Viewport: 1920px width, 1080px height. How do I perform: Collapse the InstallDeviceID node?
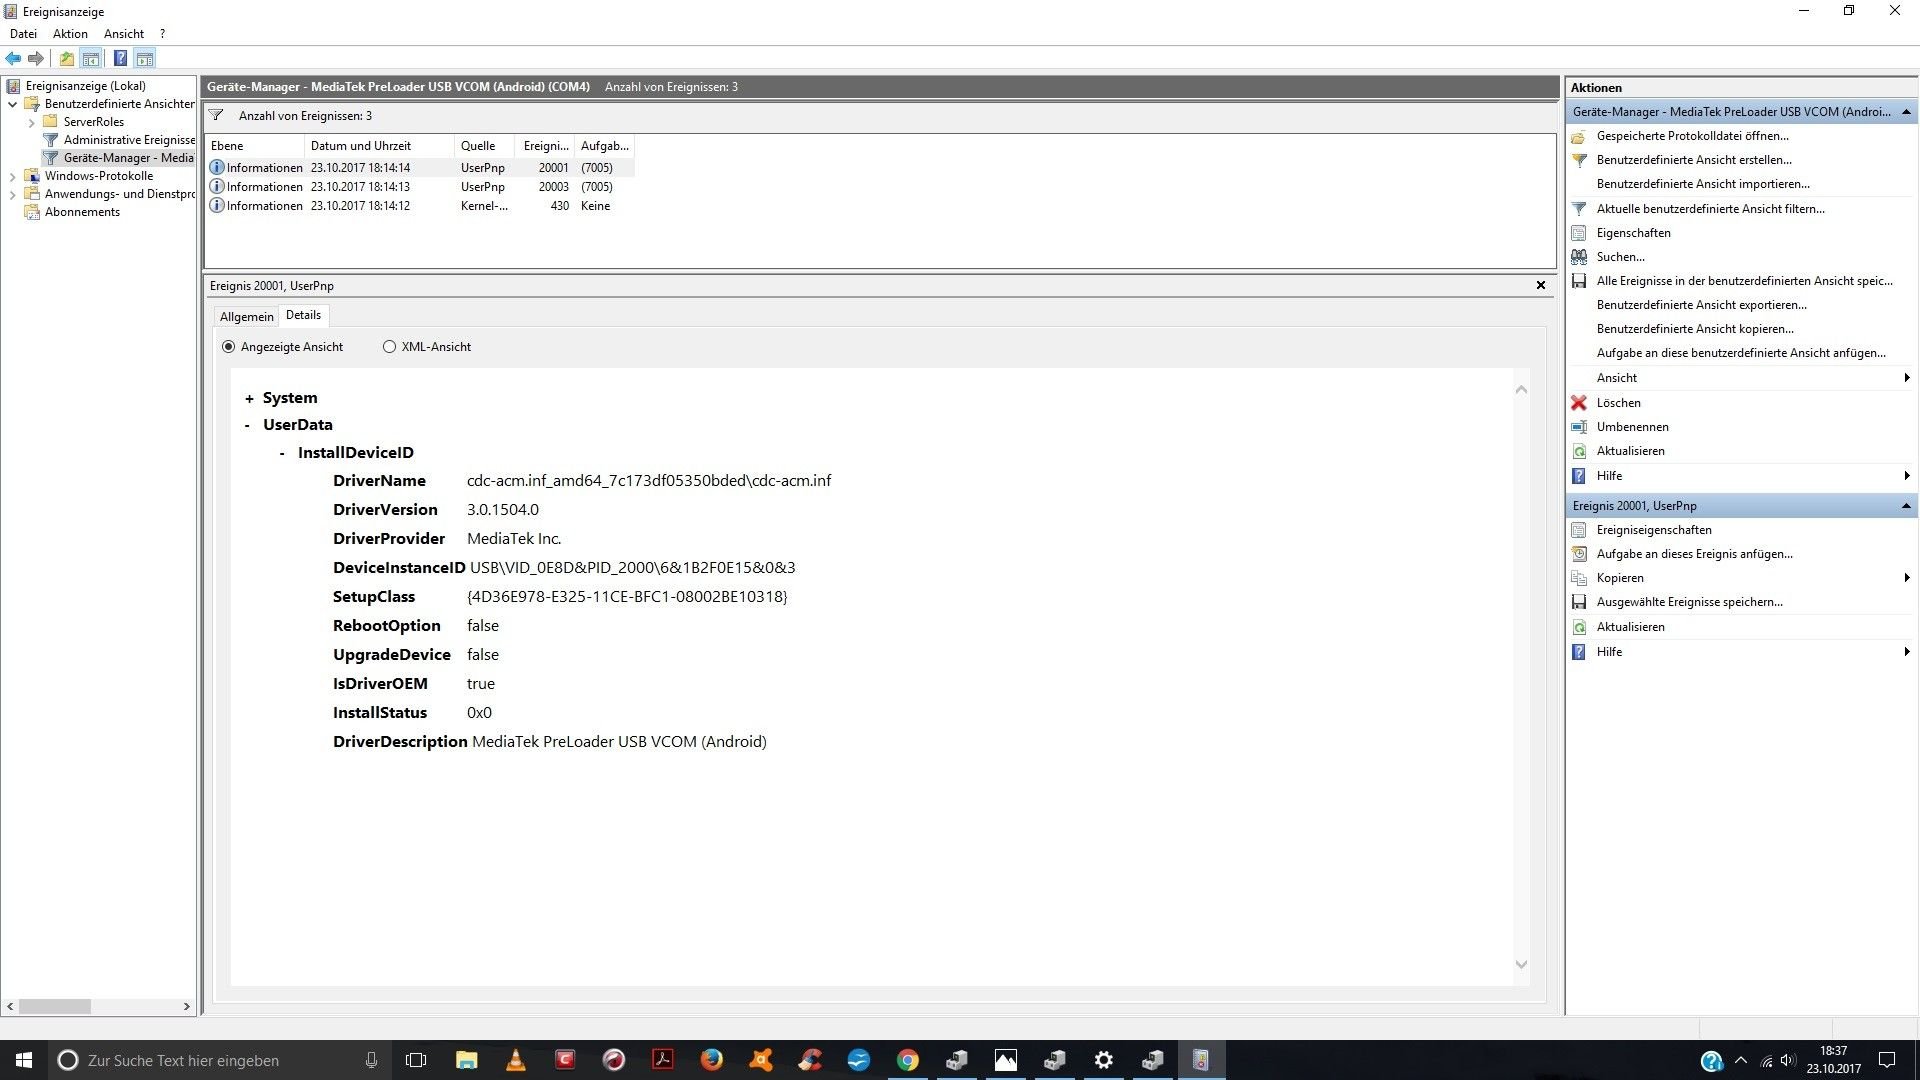[282, 453]
